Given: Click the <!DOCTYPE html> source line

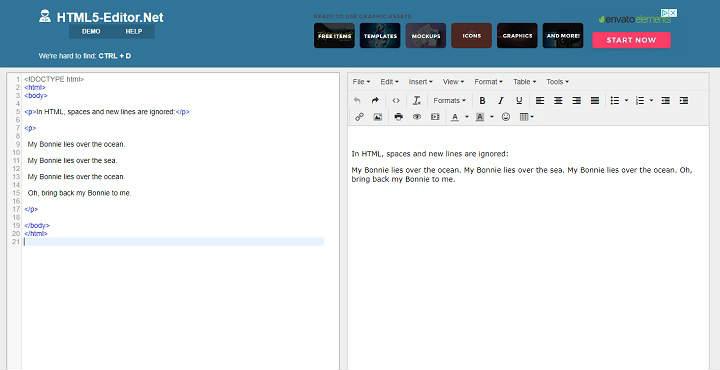Looking at the screenshot, I should [x=54, y=79].
